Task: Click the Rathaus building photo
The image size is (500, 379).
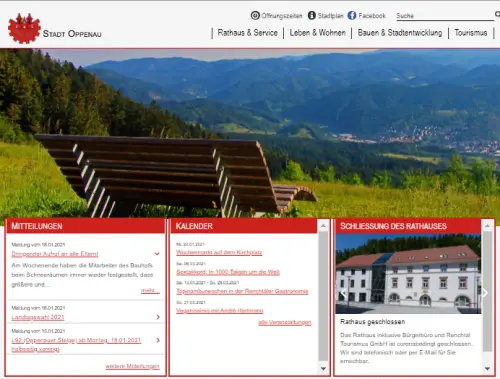Action: point(408,274)
